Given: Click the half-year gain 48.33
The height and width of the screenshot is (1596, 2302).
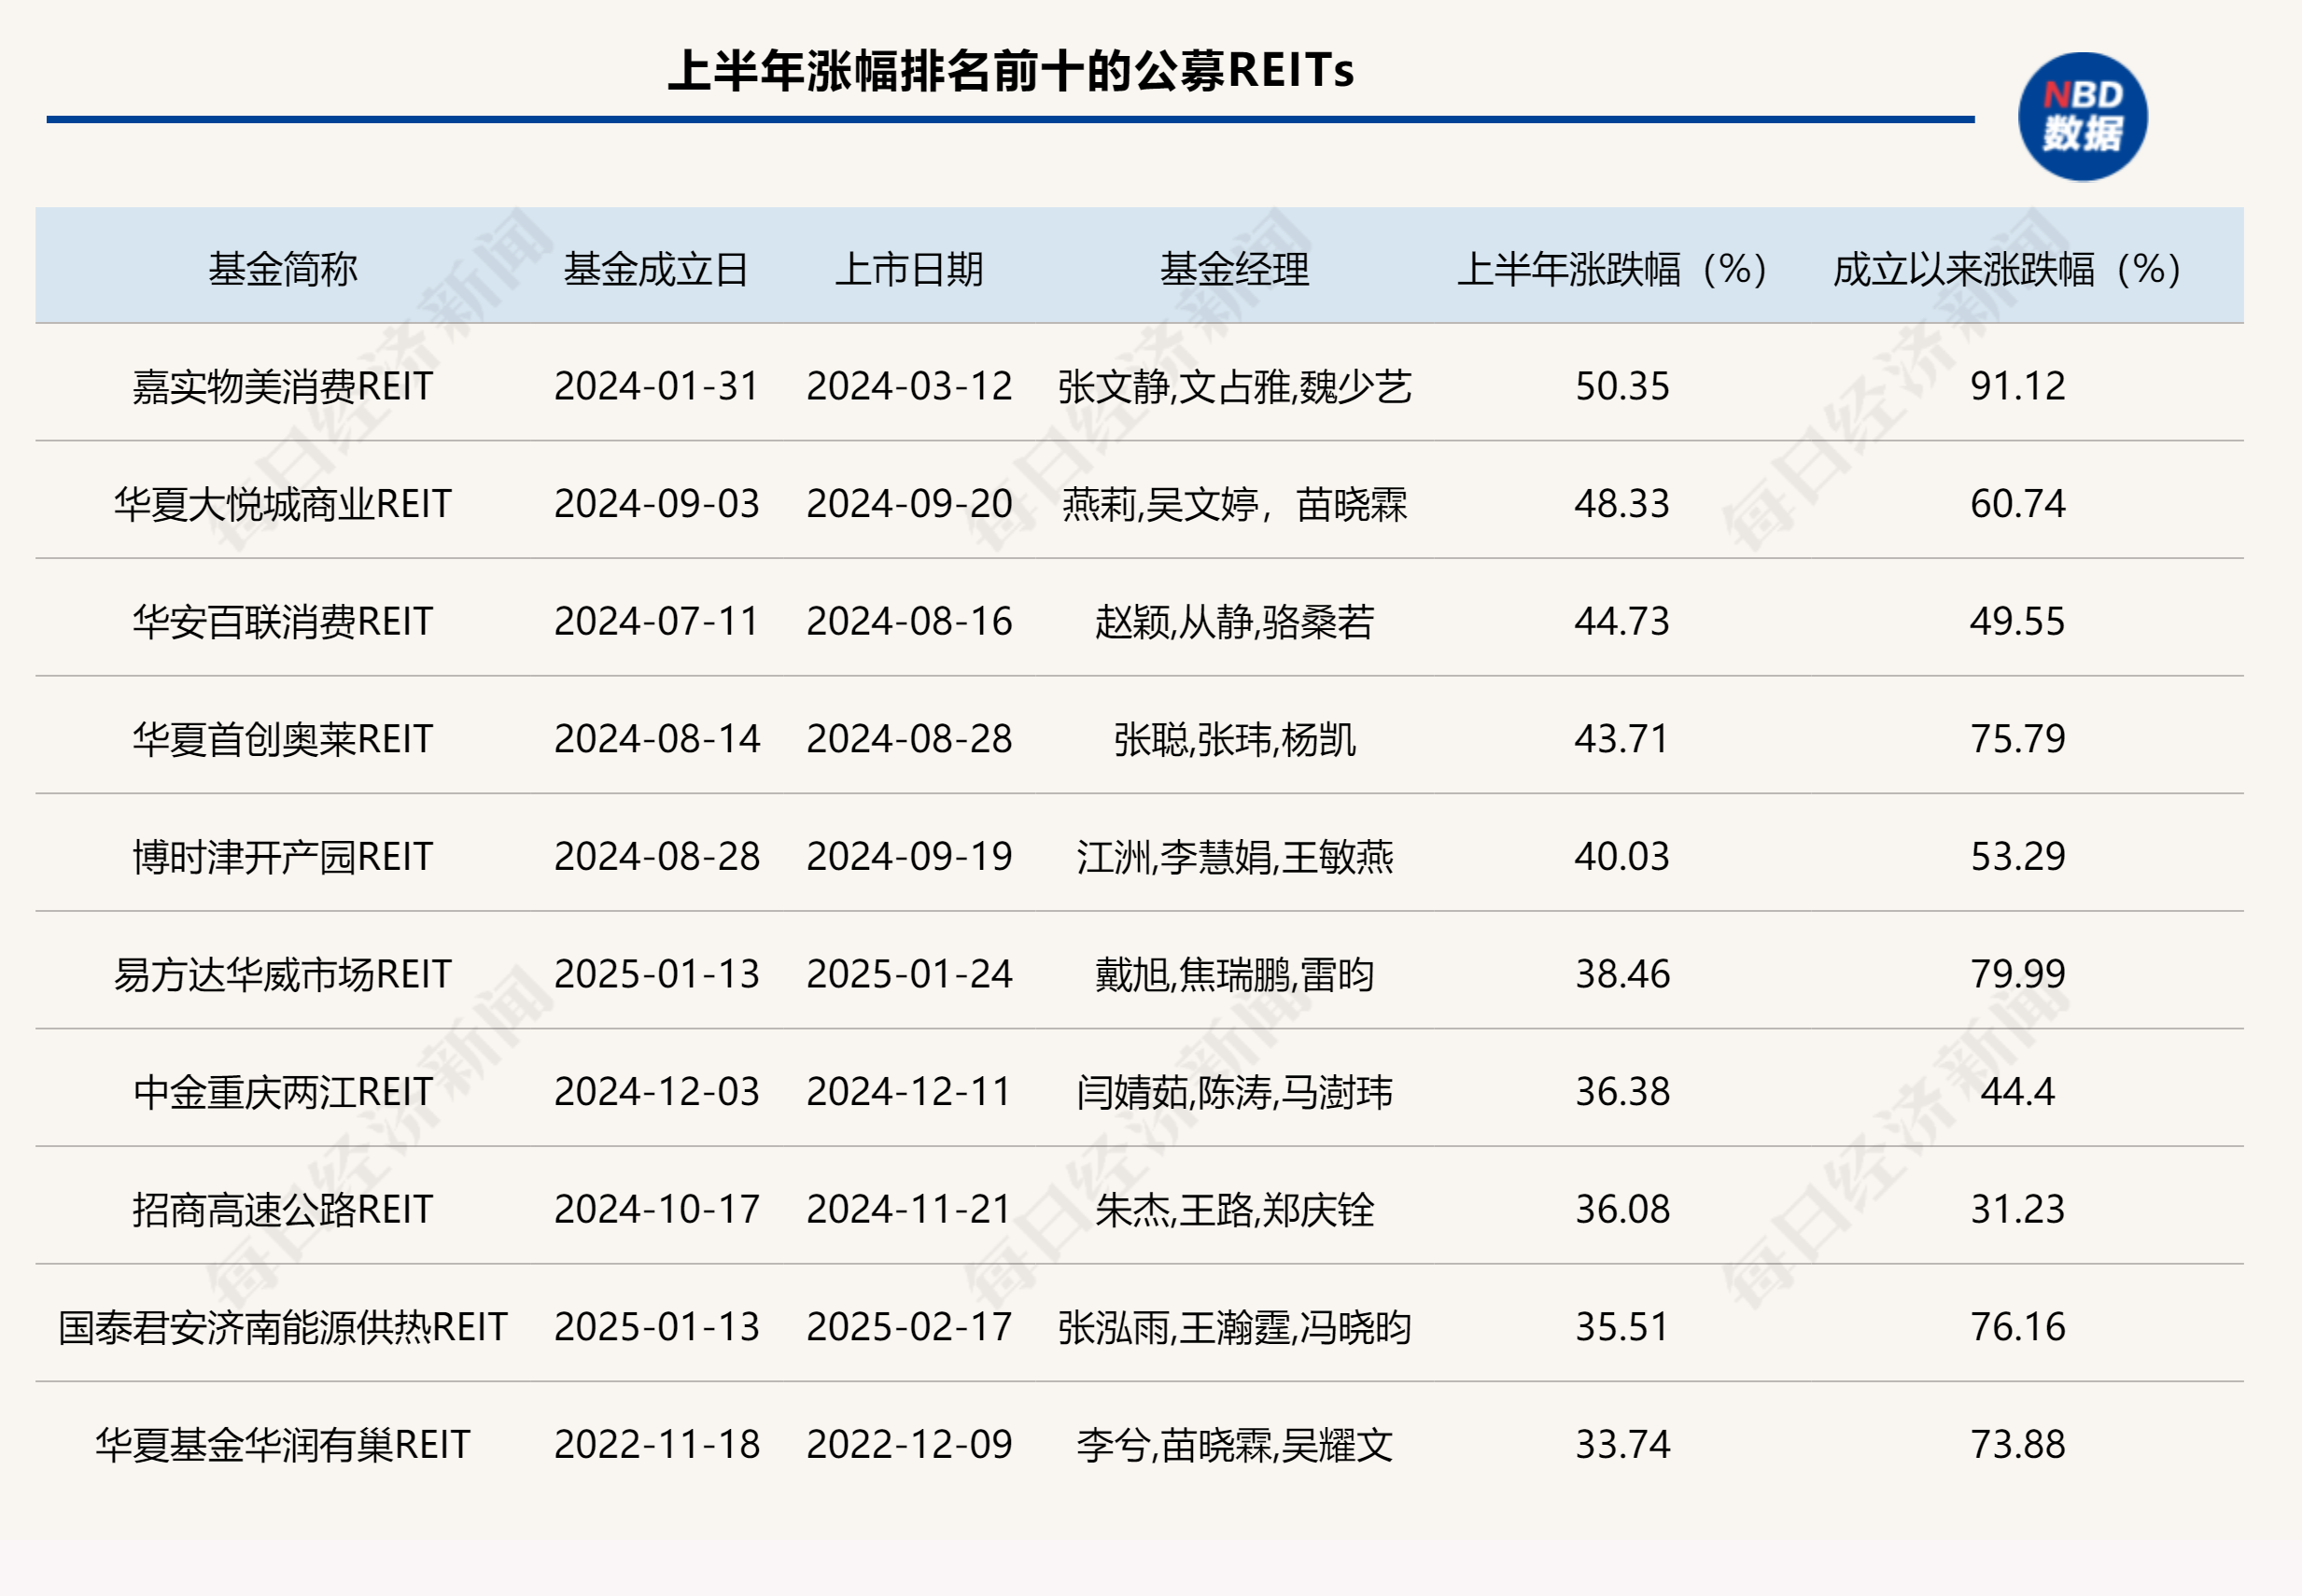Looking at the screenshot, I should coord(1622,503).
